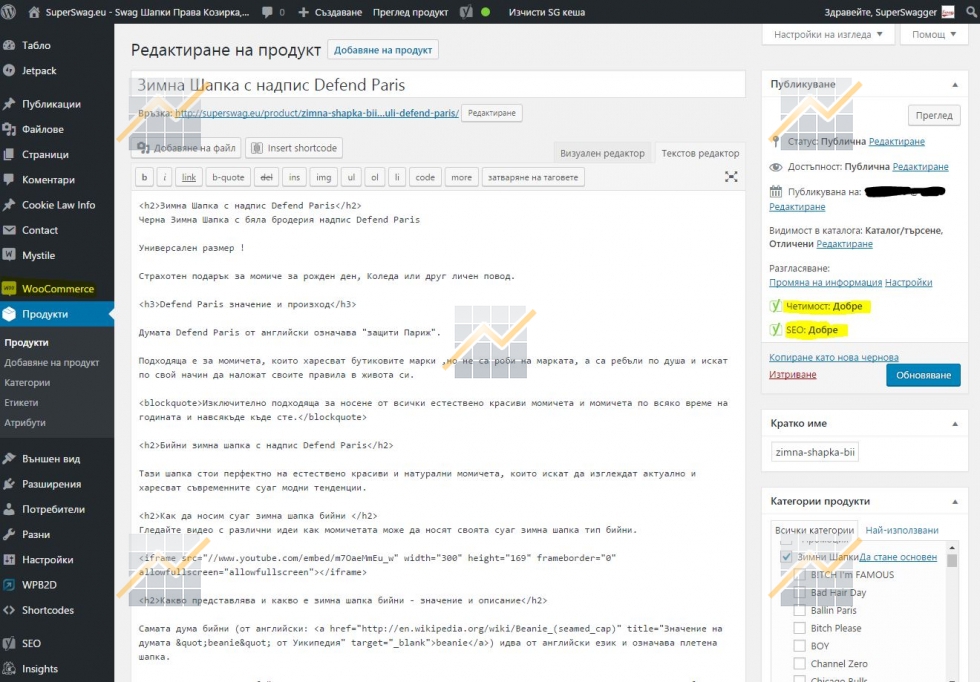Open the WordPress logo menu
Viewport: 980px width, 682px height.
coord(9,12)
